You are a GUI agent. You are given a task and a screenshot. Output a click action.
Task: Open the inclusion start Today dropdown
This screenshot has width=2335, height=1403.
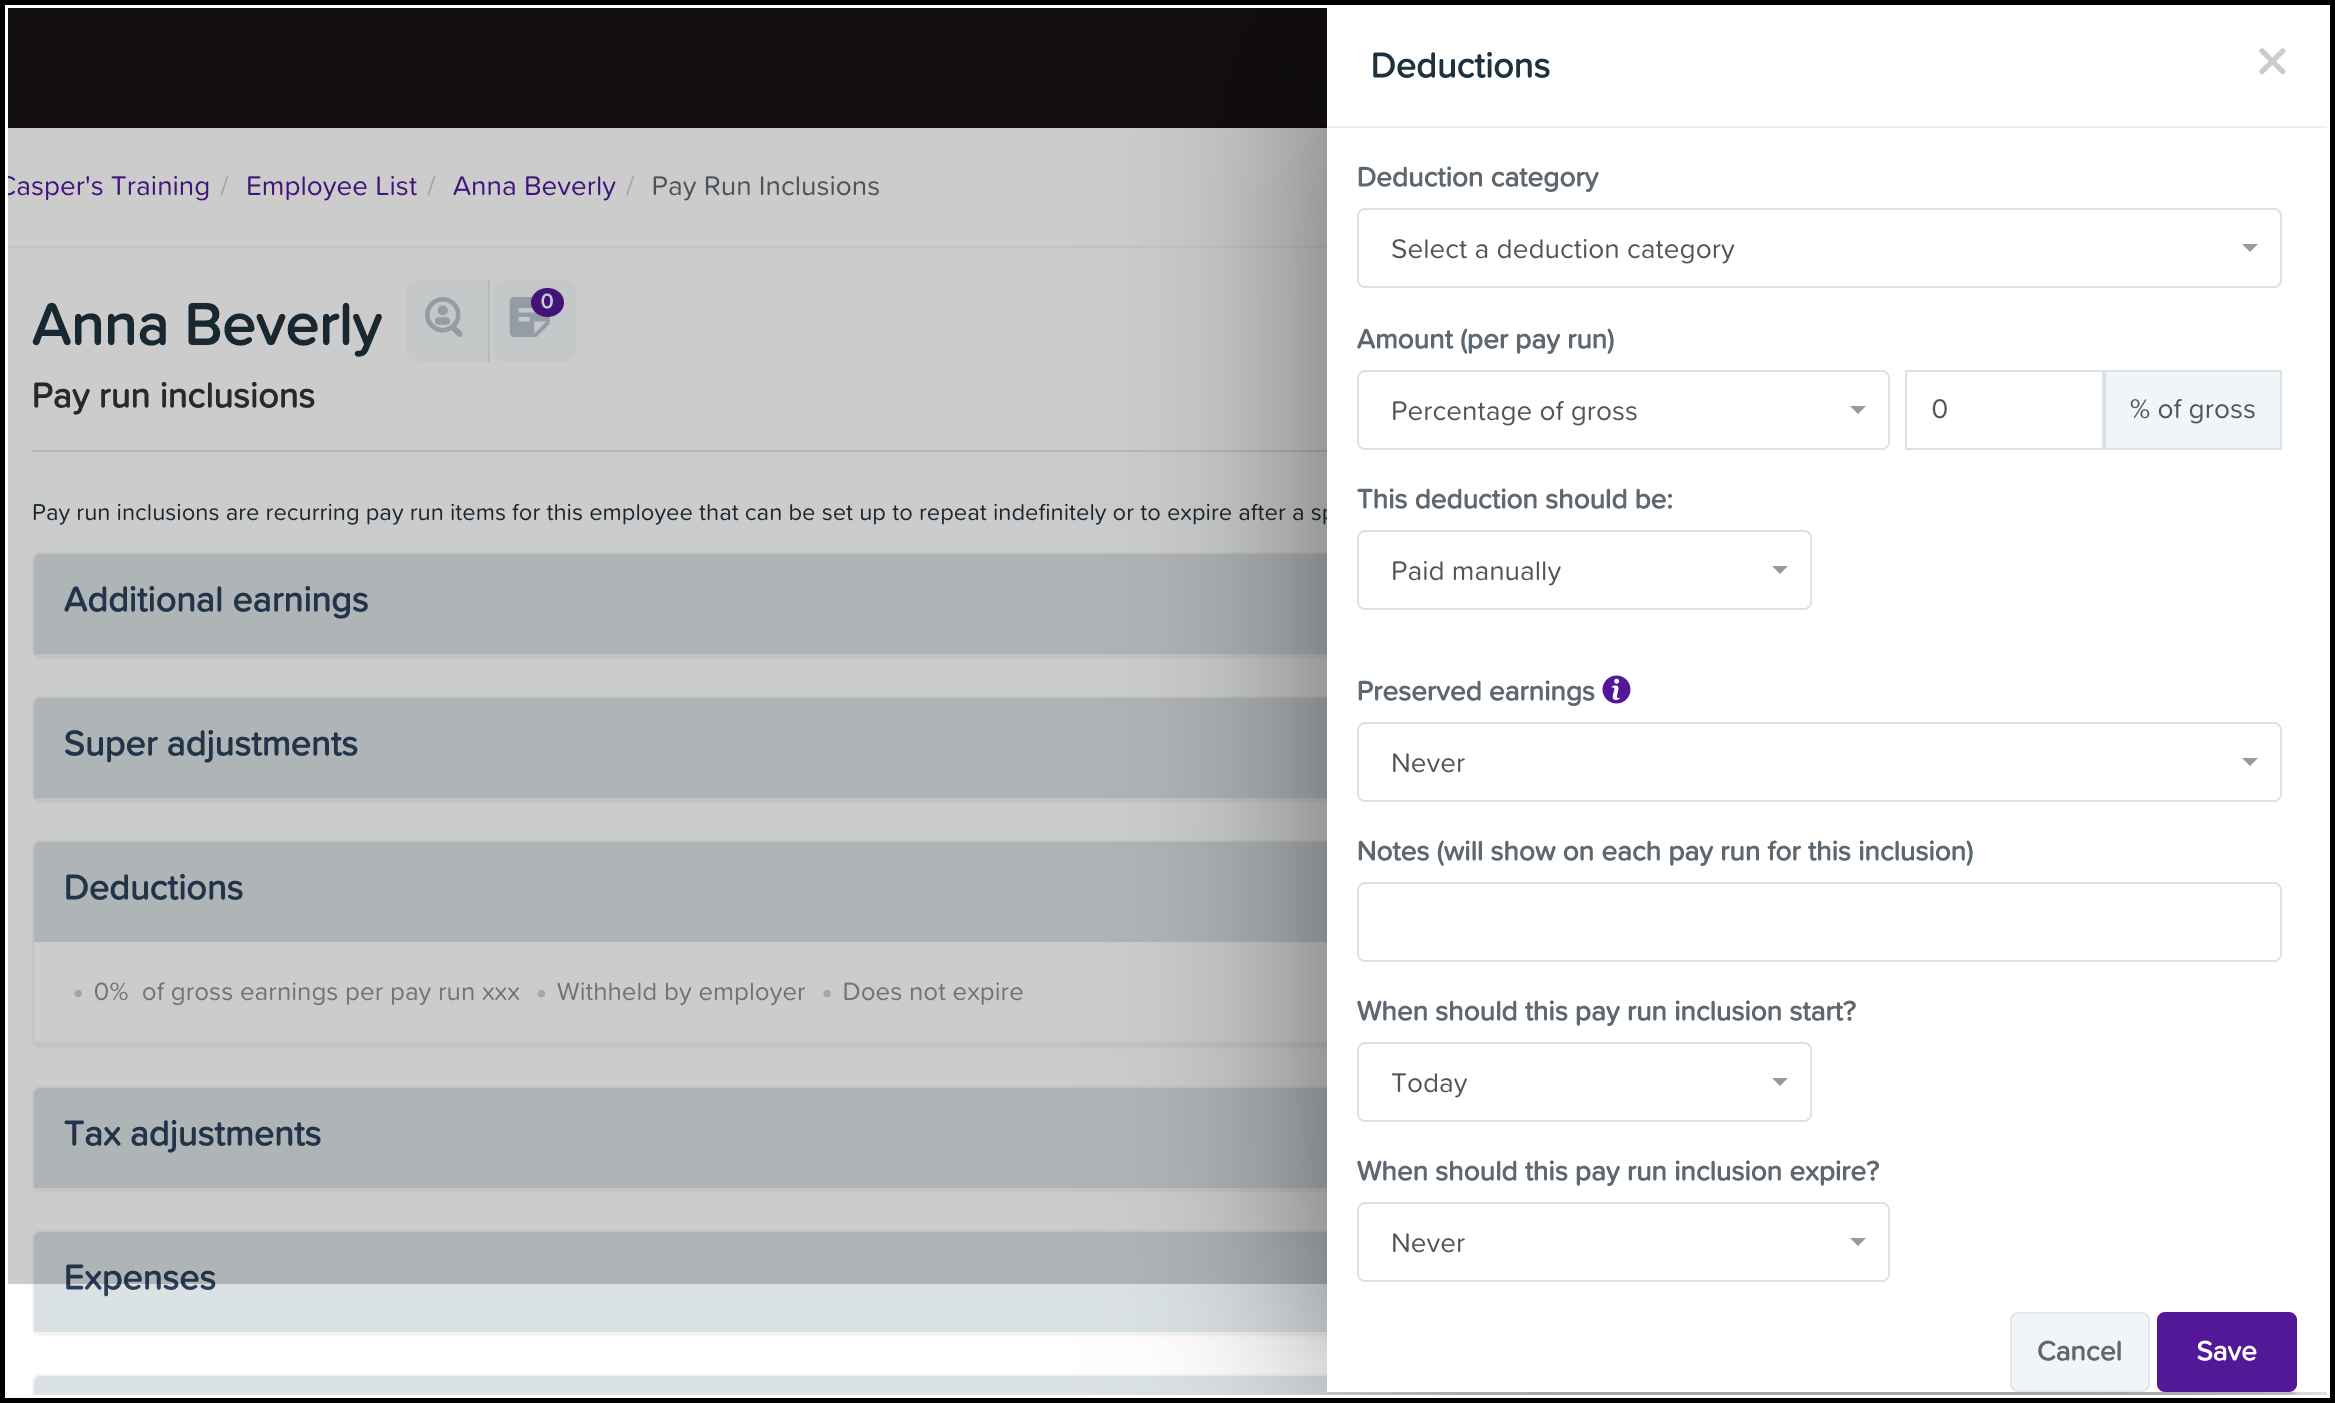[1583, 1082]
